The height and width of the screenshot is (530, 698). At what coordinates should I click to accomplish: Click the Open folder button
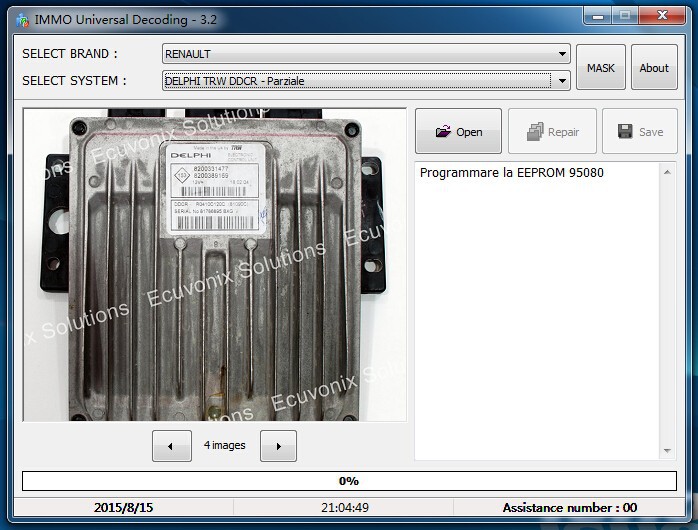(458, 131)
